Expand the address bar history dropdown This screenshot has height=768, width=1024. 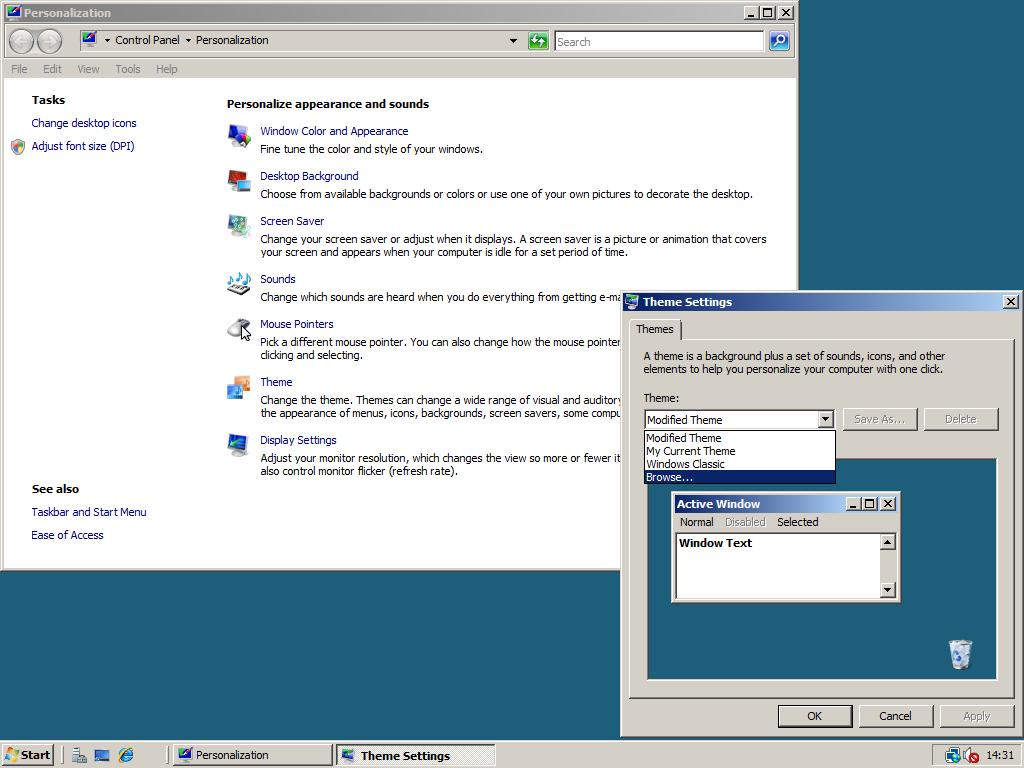tap(513, 40)
